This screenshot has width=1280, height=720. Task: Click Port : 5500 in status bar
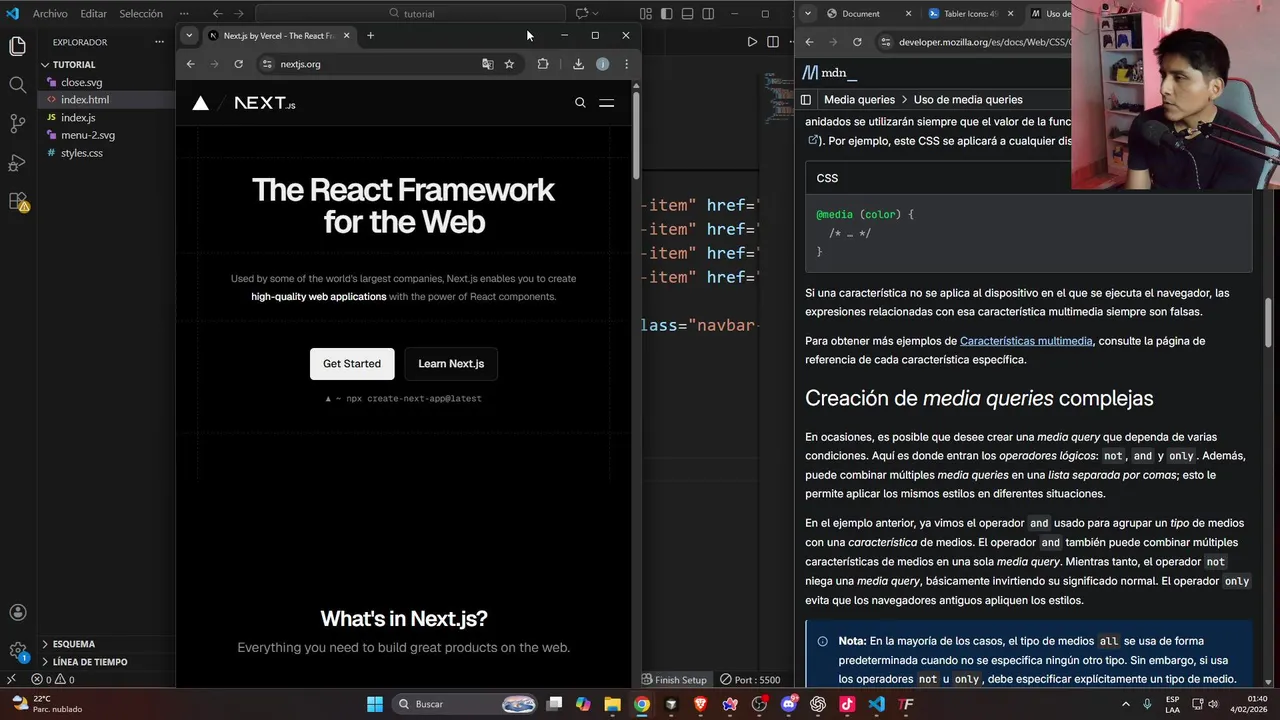(750, 680)
